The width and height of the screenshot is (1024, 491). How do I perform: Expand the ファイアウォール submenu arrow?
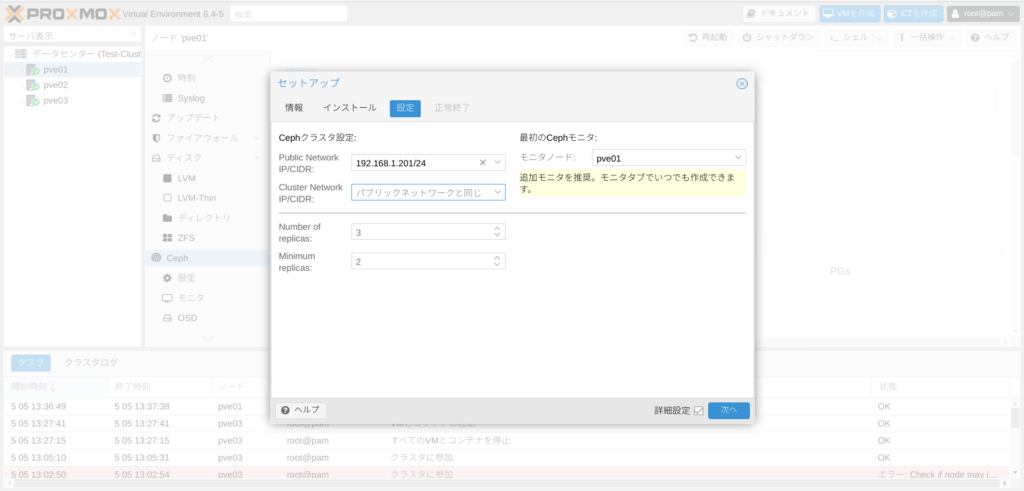(256, 138)
